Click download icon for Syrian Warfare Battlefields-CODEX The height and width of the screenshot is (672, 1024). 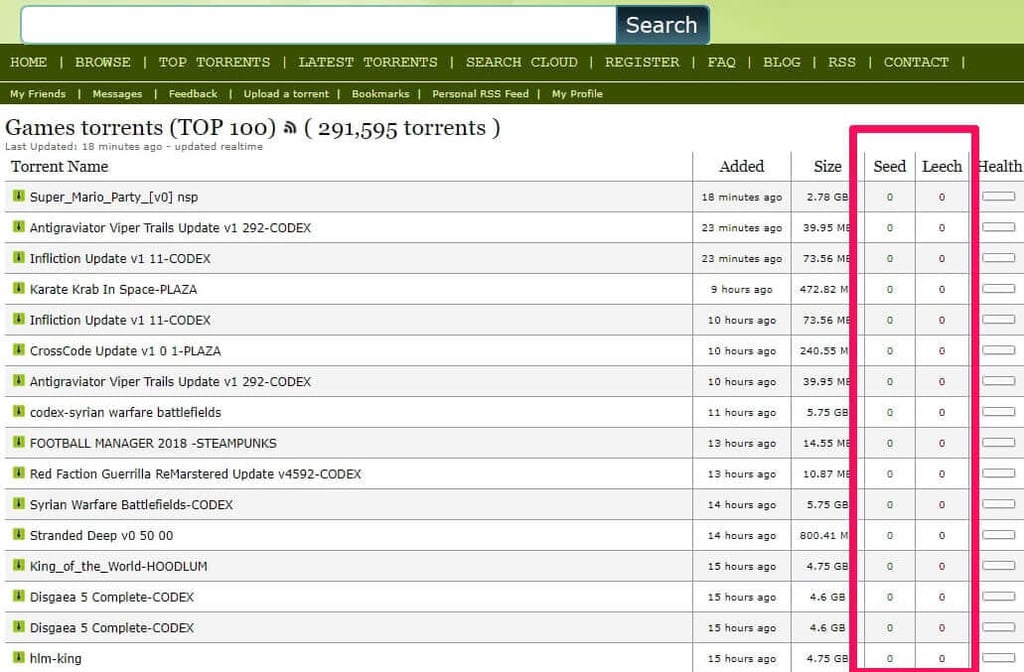point(19,504)
